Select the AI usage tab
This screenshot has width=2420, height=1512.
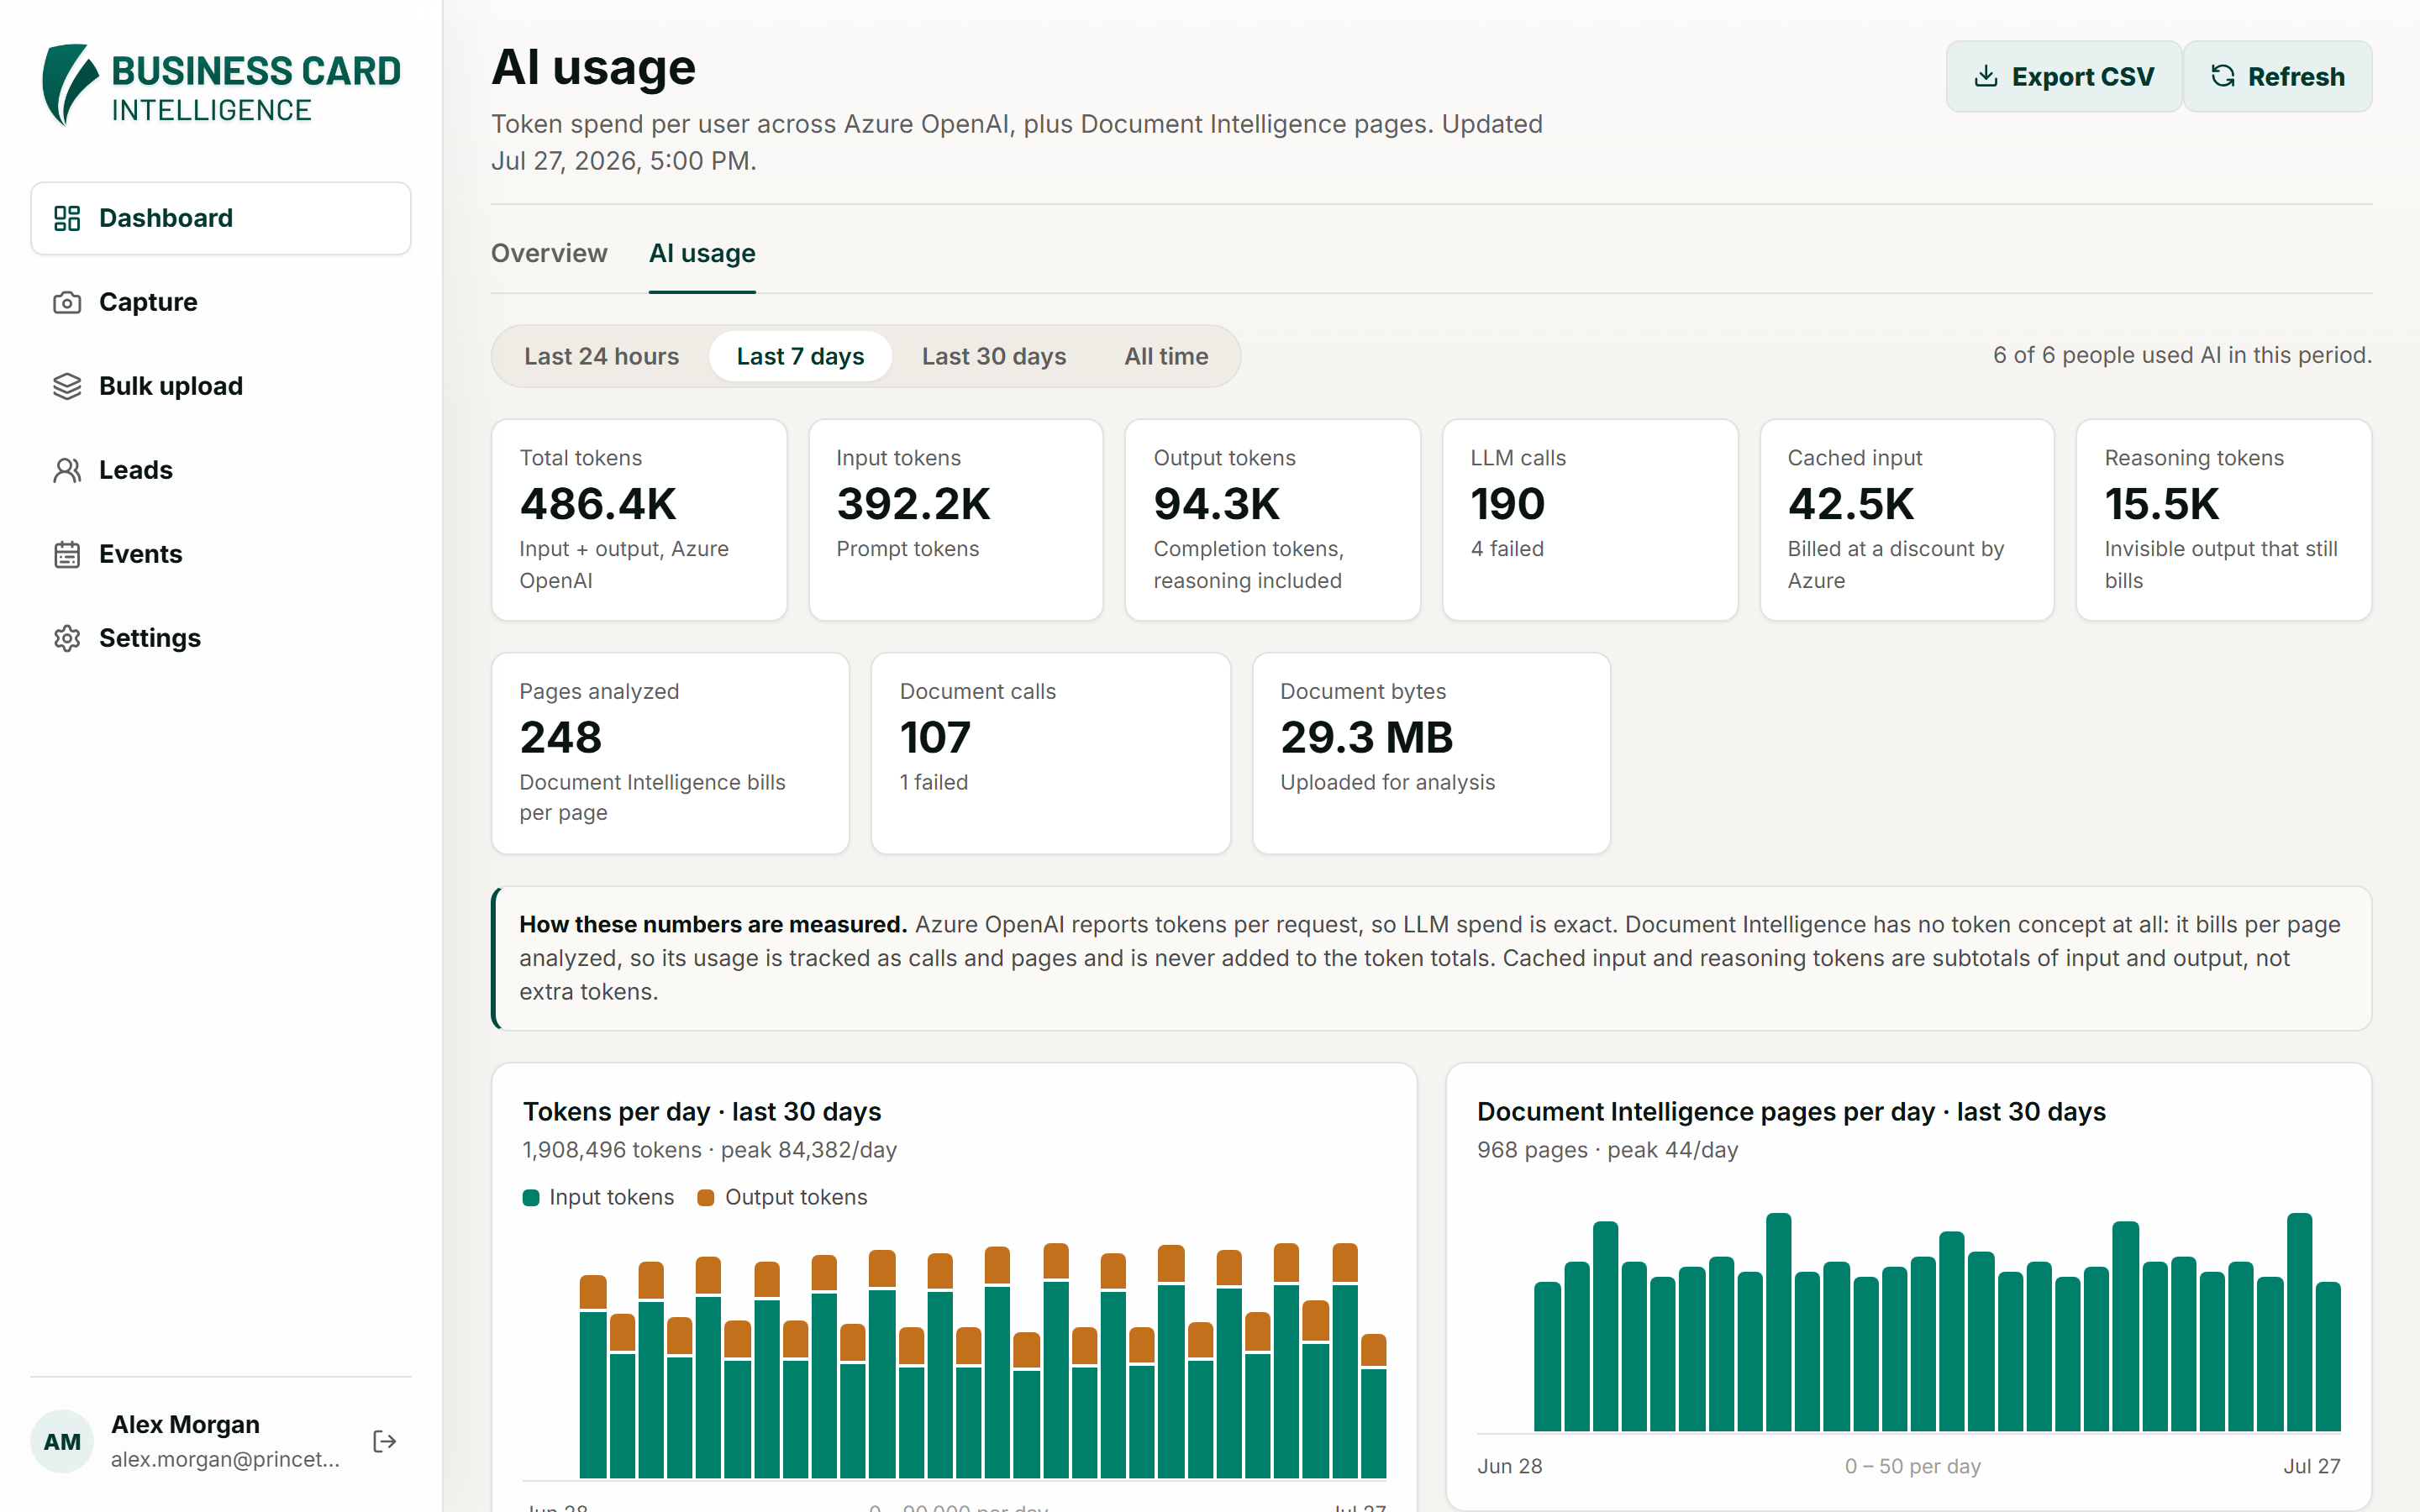[702, 253]
